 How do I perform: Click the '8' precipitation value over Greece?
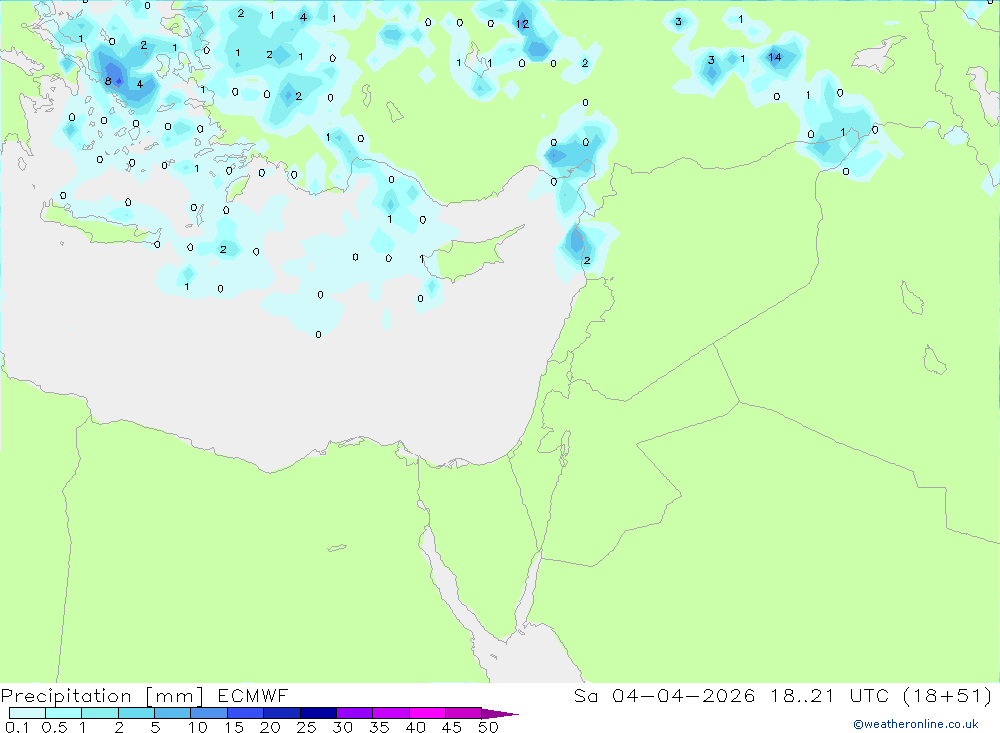click(108, 81)
